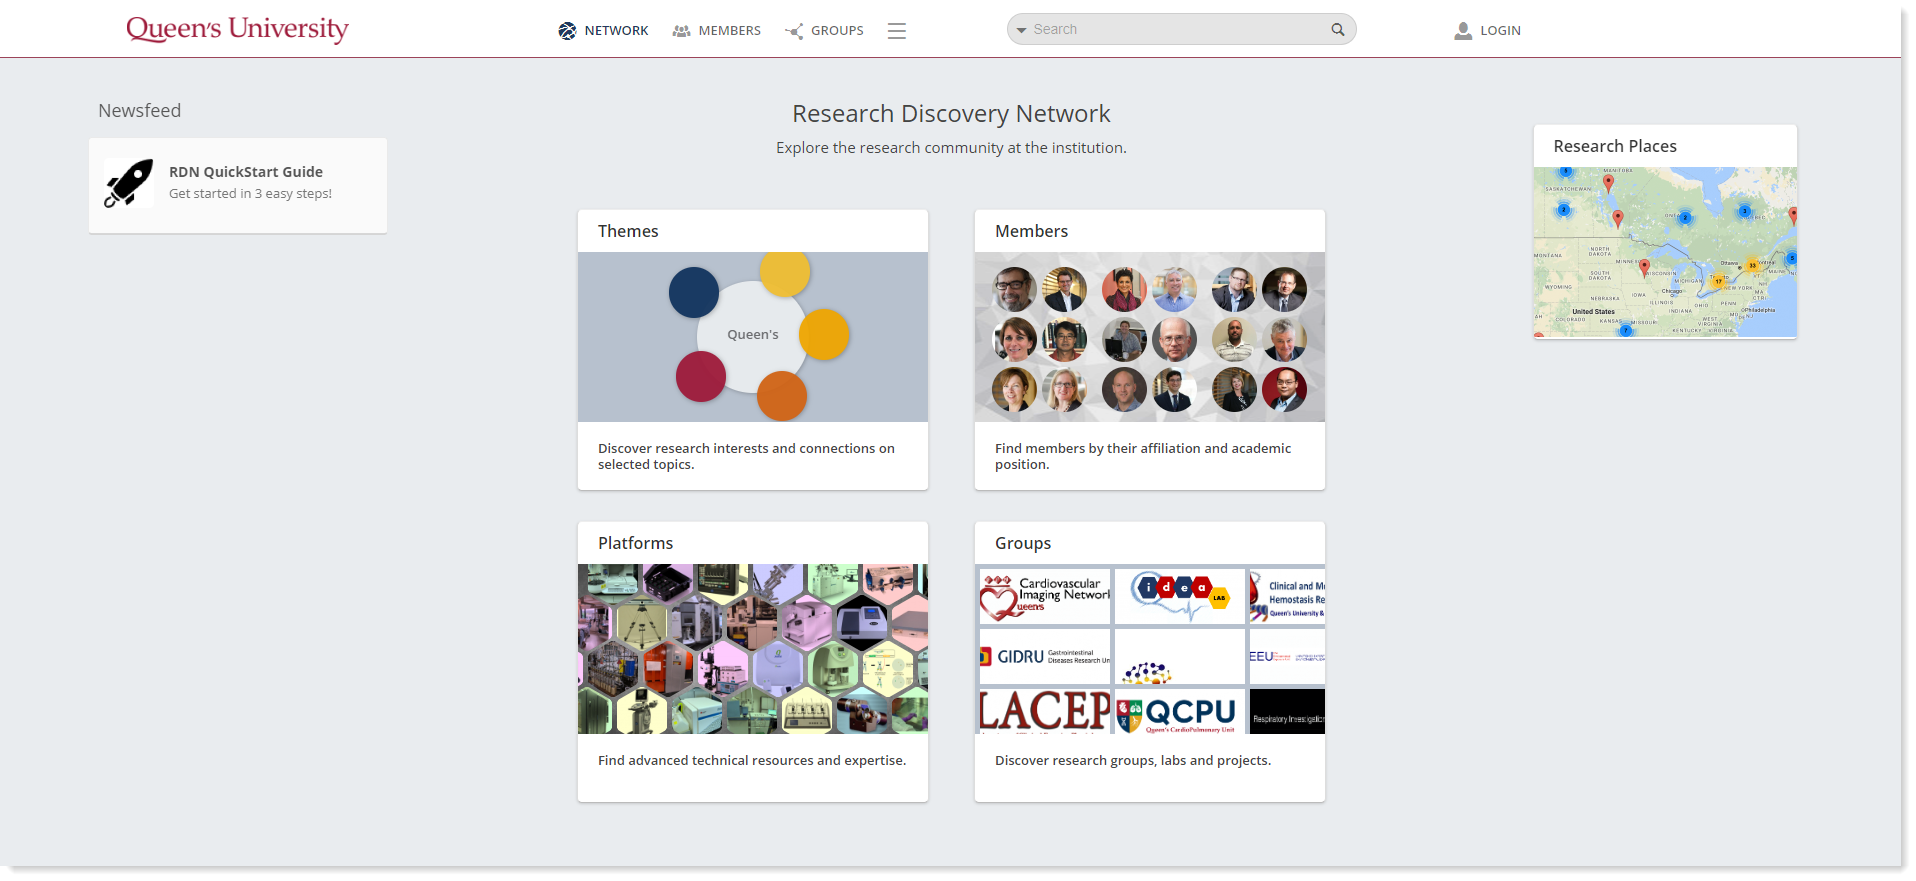Open the RDN QuickStart Guide link
Image resolution: width=1916 pixels, height=881 pixels.
tap(246, 172)
